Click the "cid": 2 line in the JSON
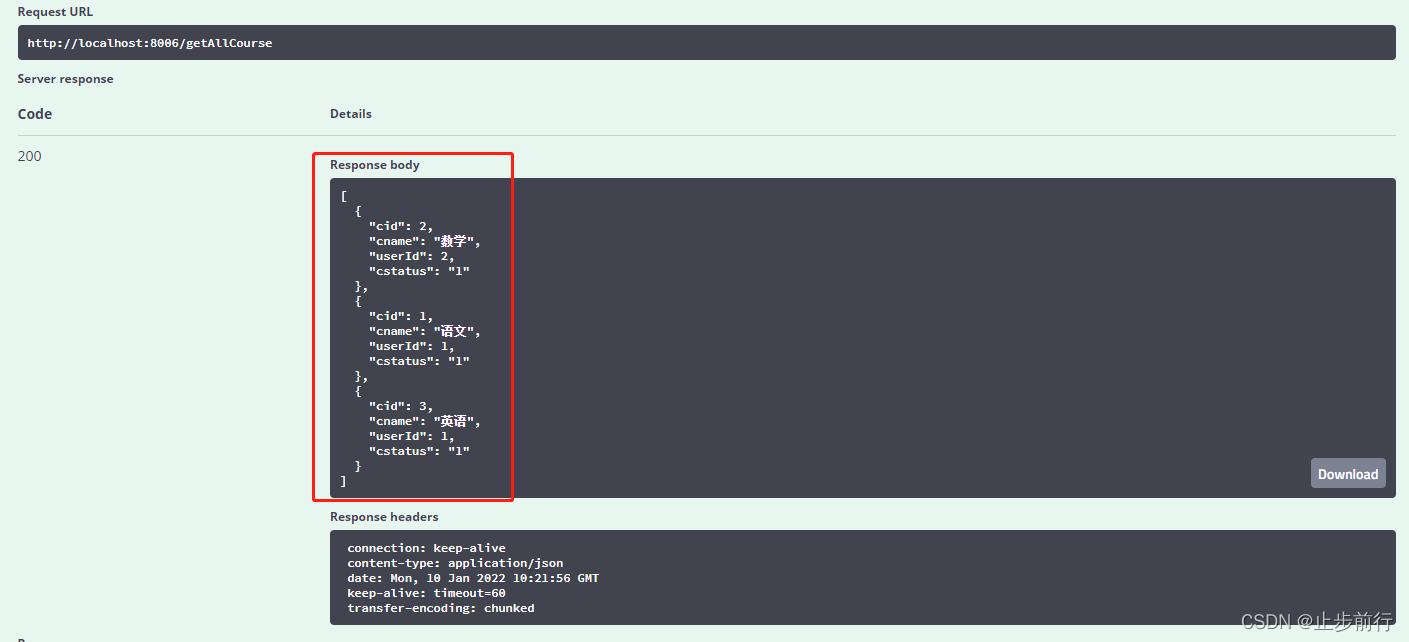Image resolution: width=1409 pixels, height=642 pixels. point(401,226)
